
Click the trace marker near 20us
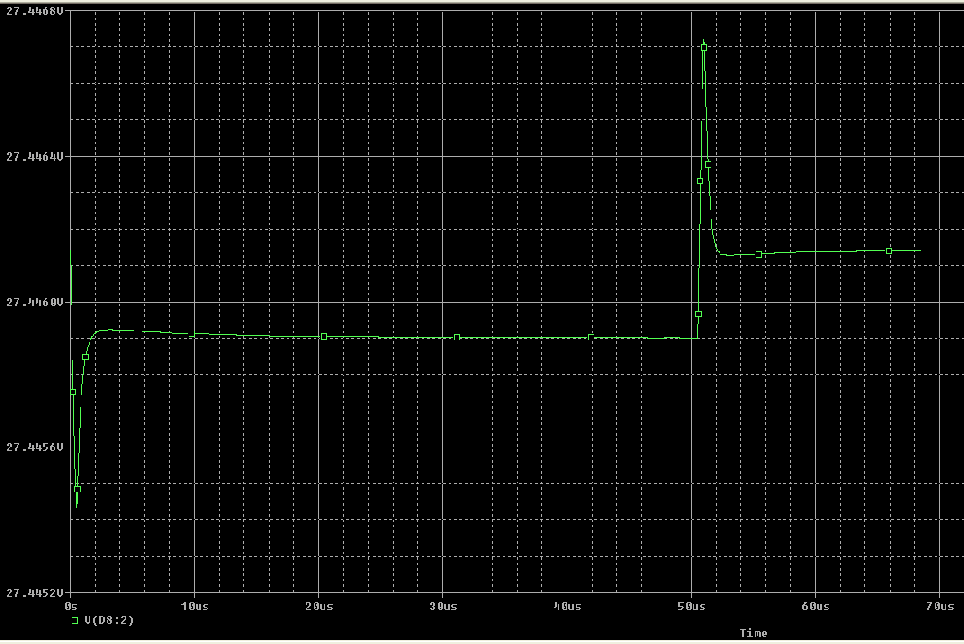point(324,336)
